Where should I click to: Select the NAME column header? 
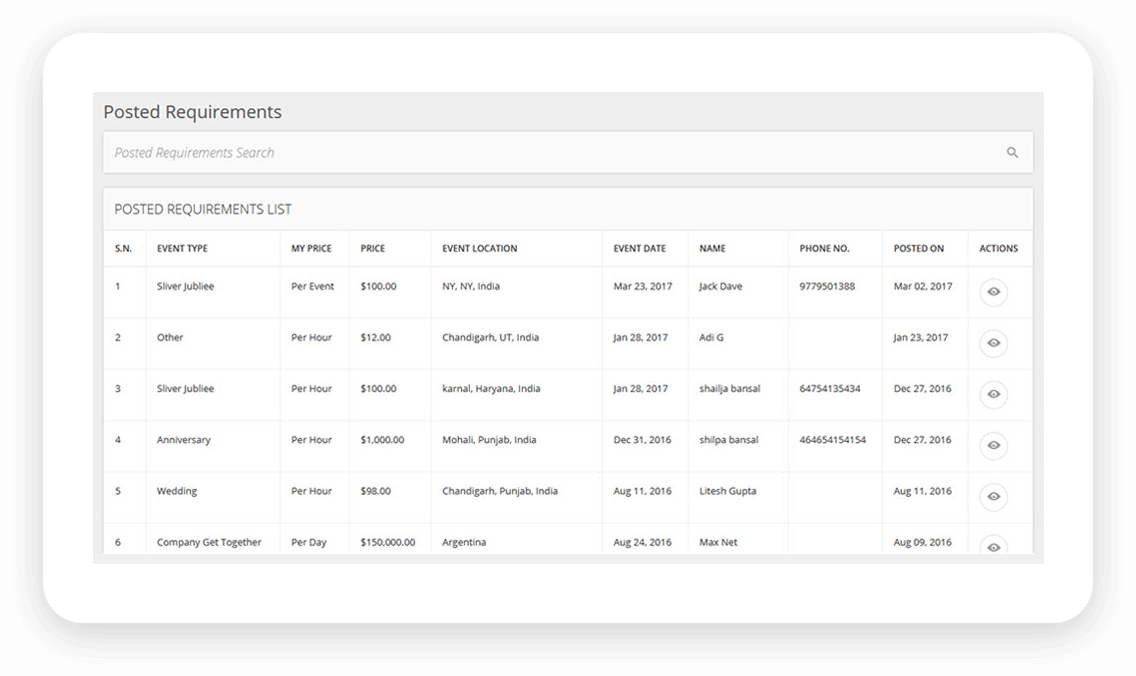(x=711, y=248)
